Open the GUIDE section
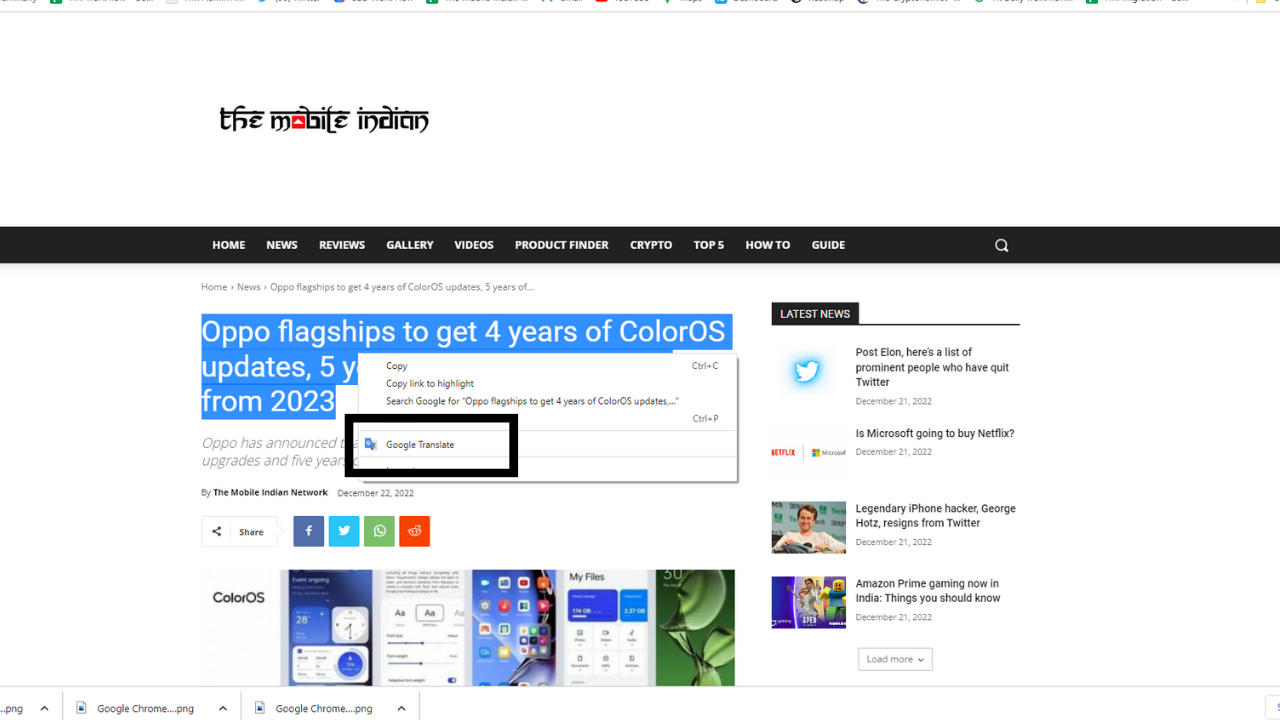 point(828,245)
